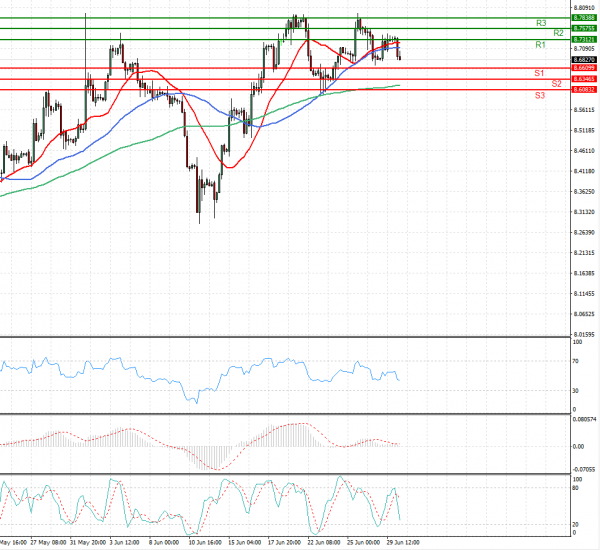Click the Stochastic 20 level label
Screen dimensions: 600x550
point(576,524)
